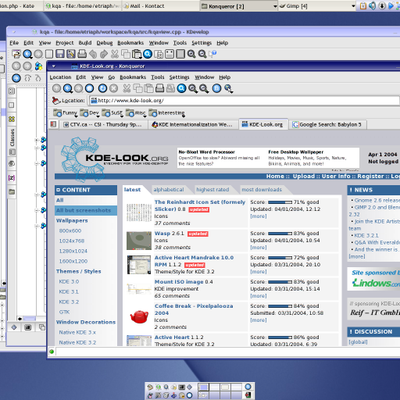The image size is (400, 400).
Task: Click the Register link in site navigation
Action: [372, 176]
